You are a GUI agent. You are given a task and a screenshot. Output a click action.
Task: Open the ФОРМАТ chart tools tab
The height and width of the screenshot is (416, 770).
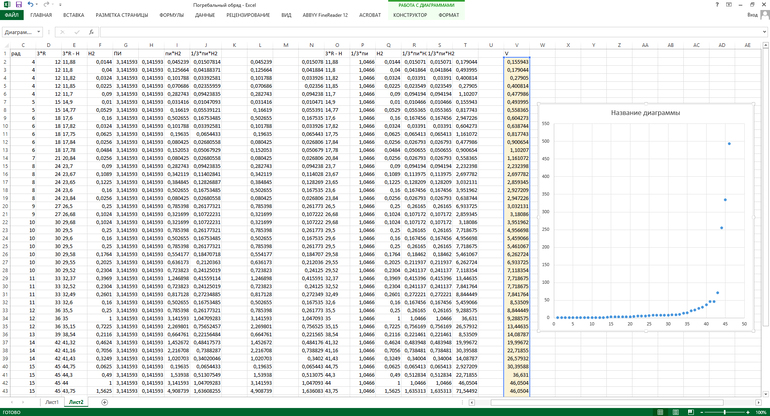coord(449,15)
